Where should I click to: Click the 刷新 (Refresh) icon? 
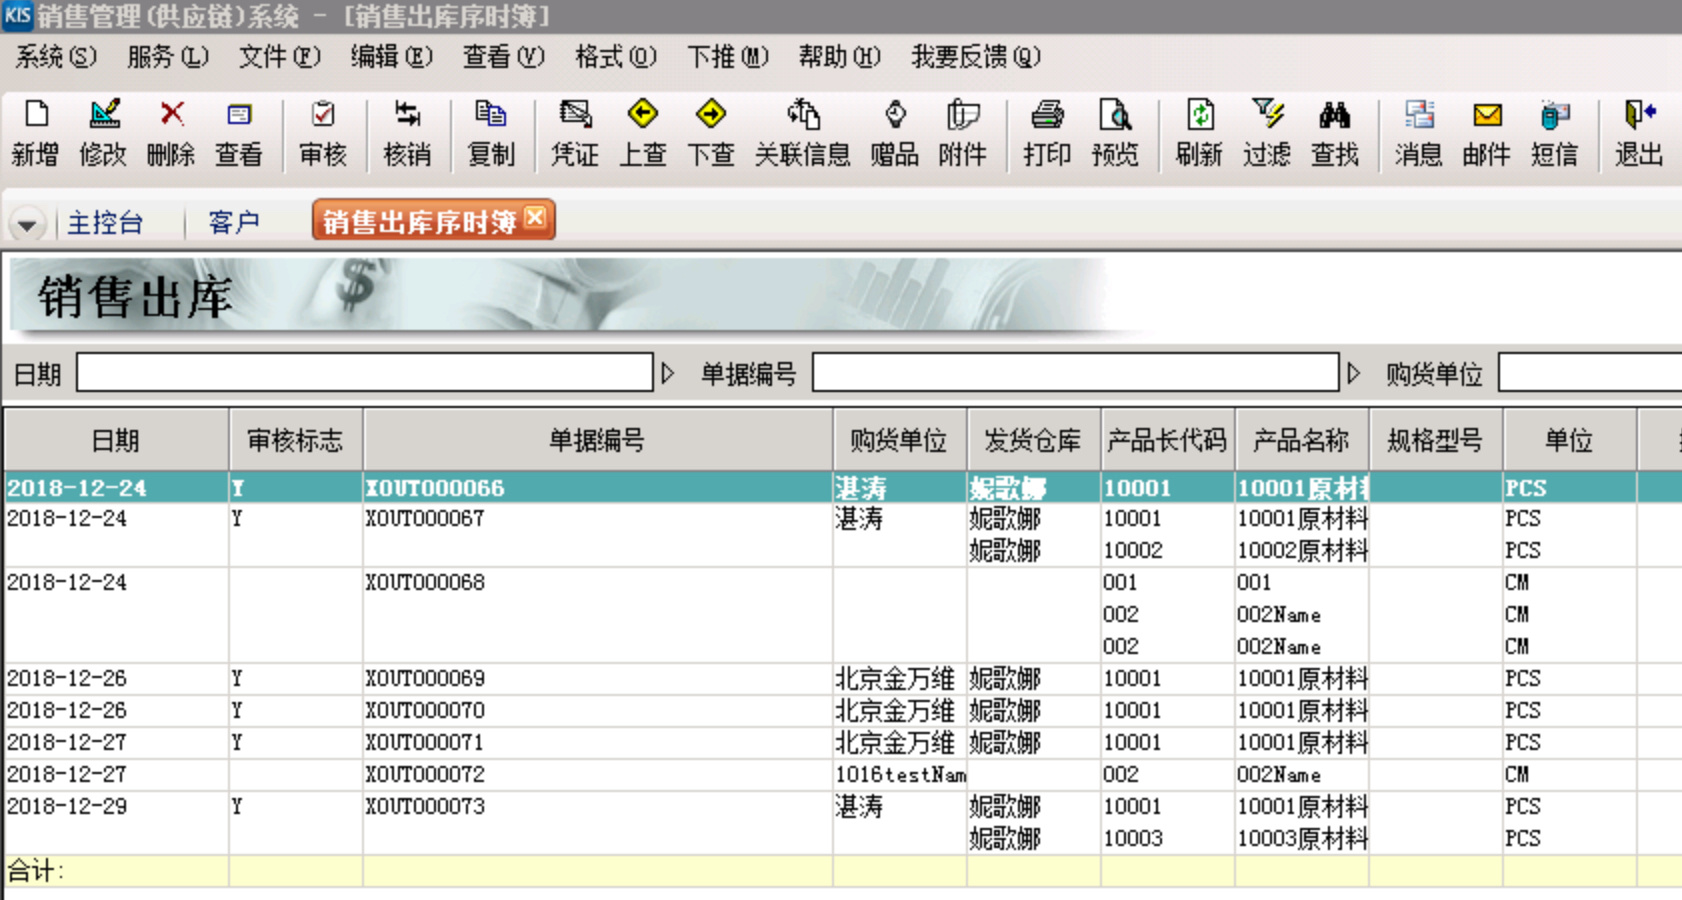click(1198, 133)
